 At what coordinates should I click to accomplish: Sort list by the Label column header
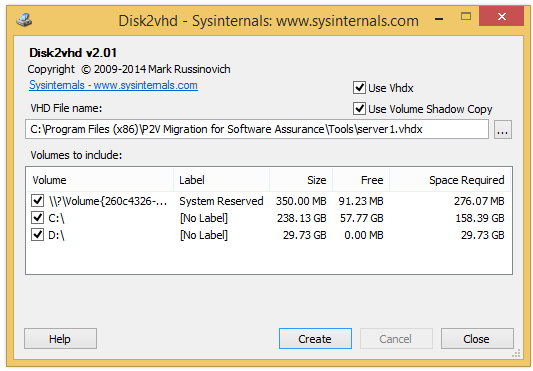click(221, 180)
